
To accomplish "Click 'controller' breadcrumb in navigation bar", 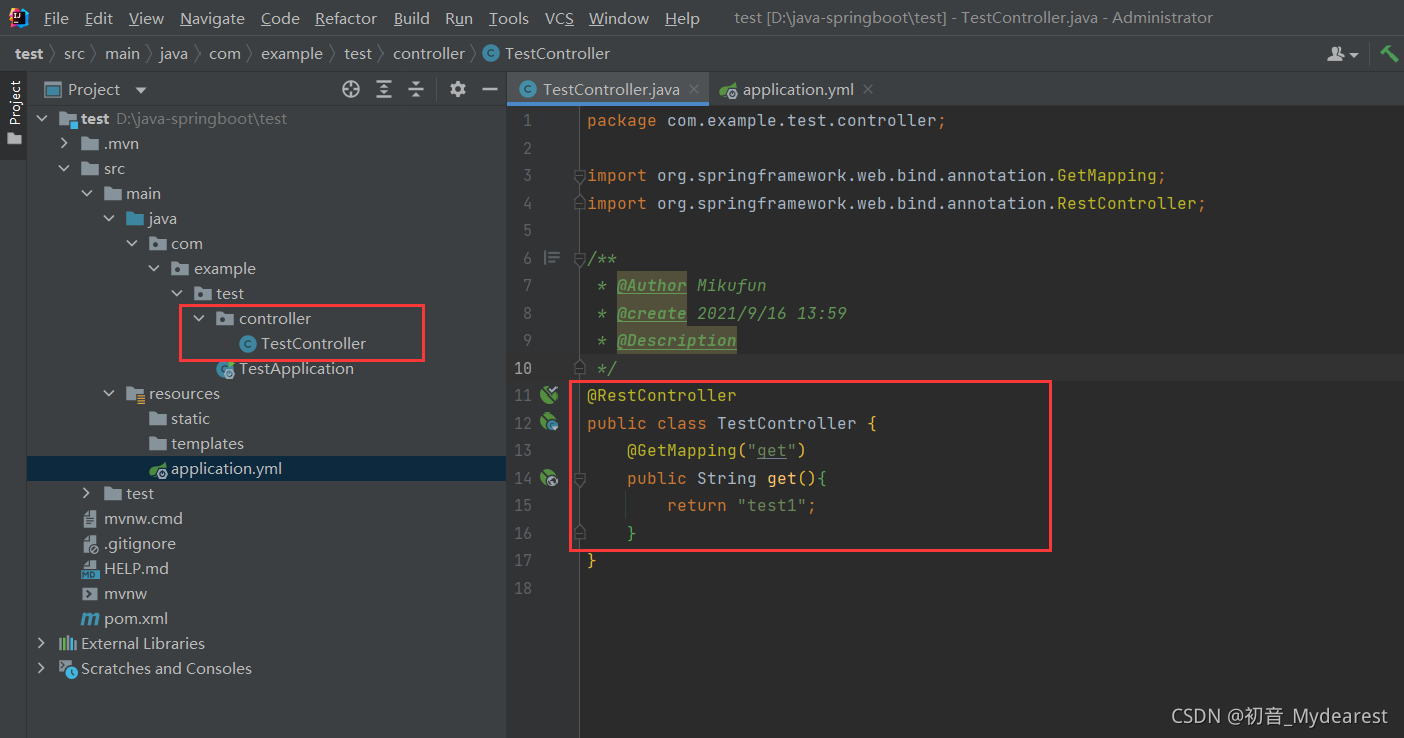I will 429,53.
